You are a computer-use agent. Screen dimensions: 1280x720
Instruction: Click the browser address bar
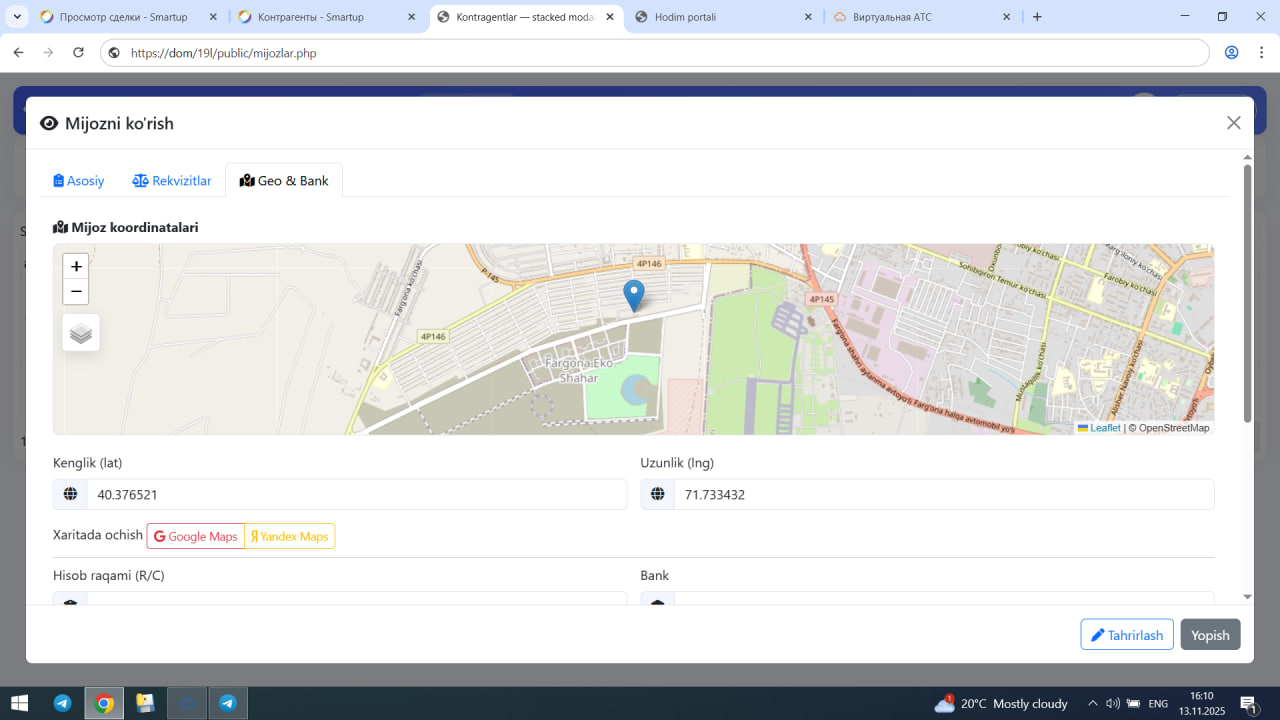tap(655, 53)
